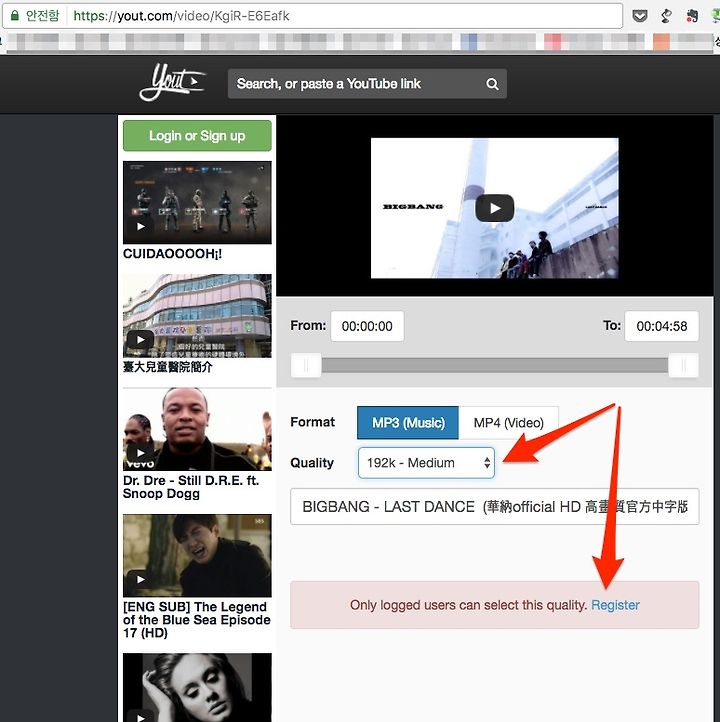This screenshot has height=722, width=720.
Task: Click the Pocket extension icon
Action: pos(639,17)
